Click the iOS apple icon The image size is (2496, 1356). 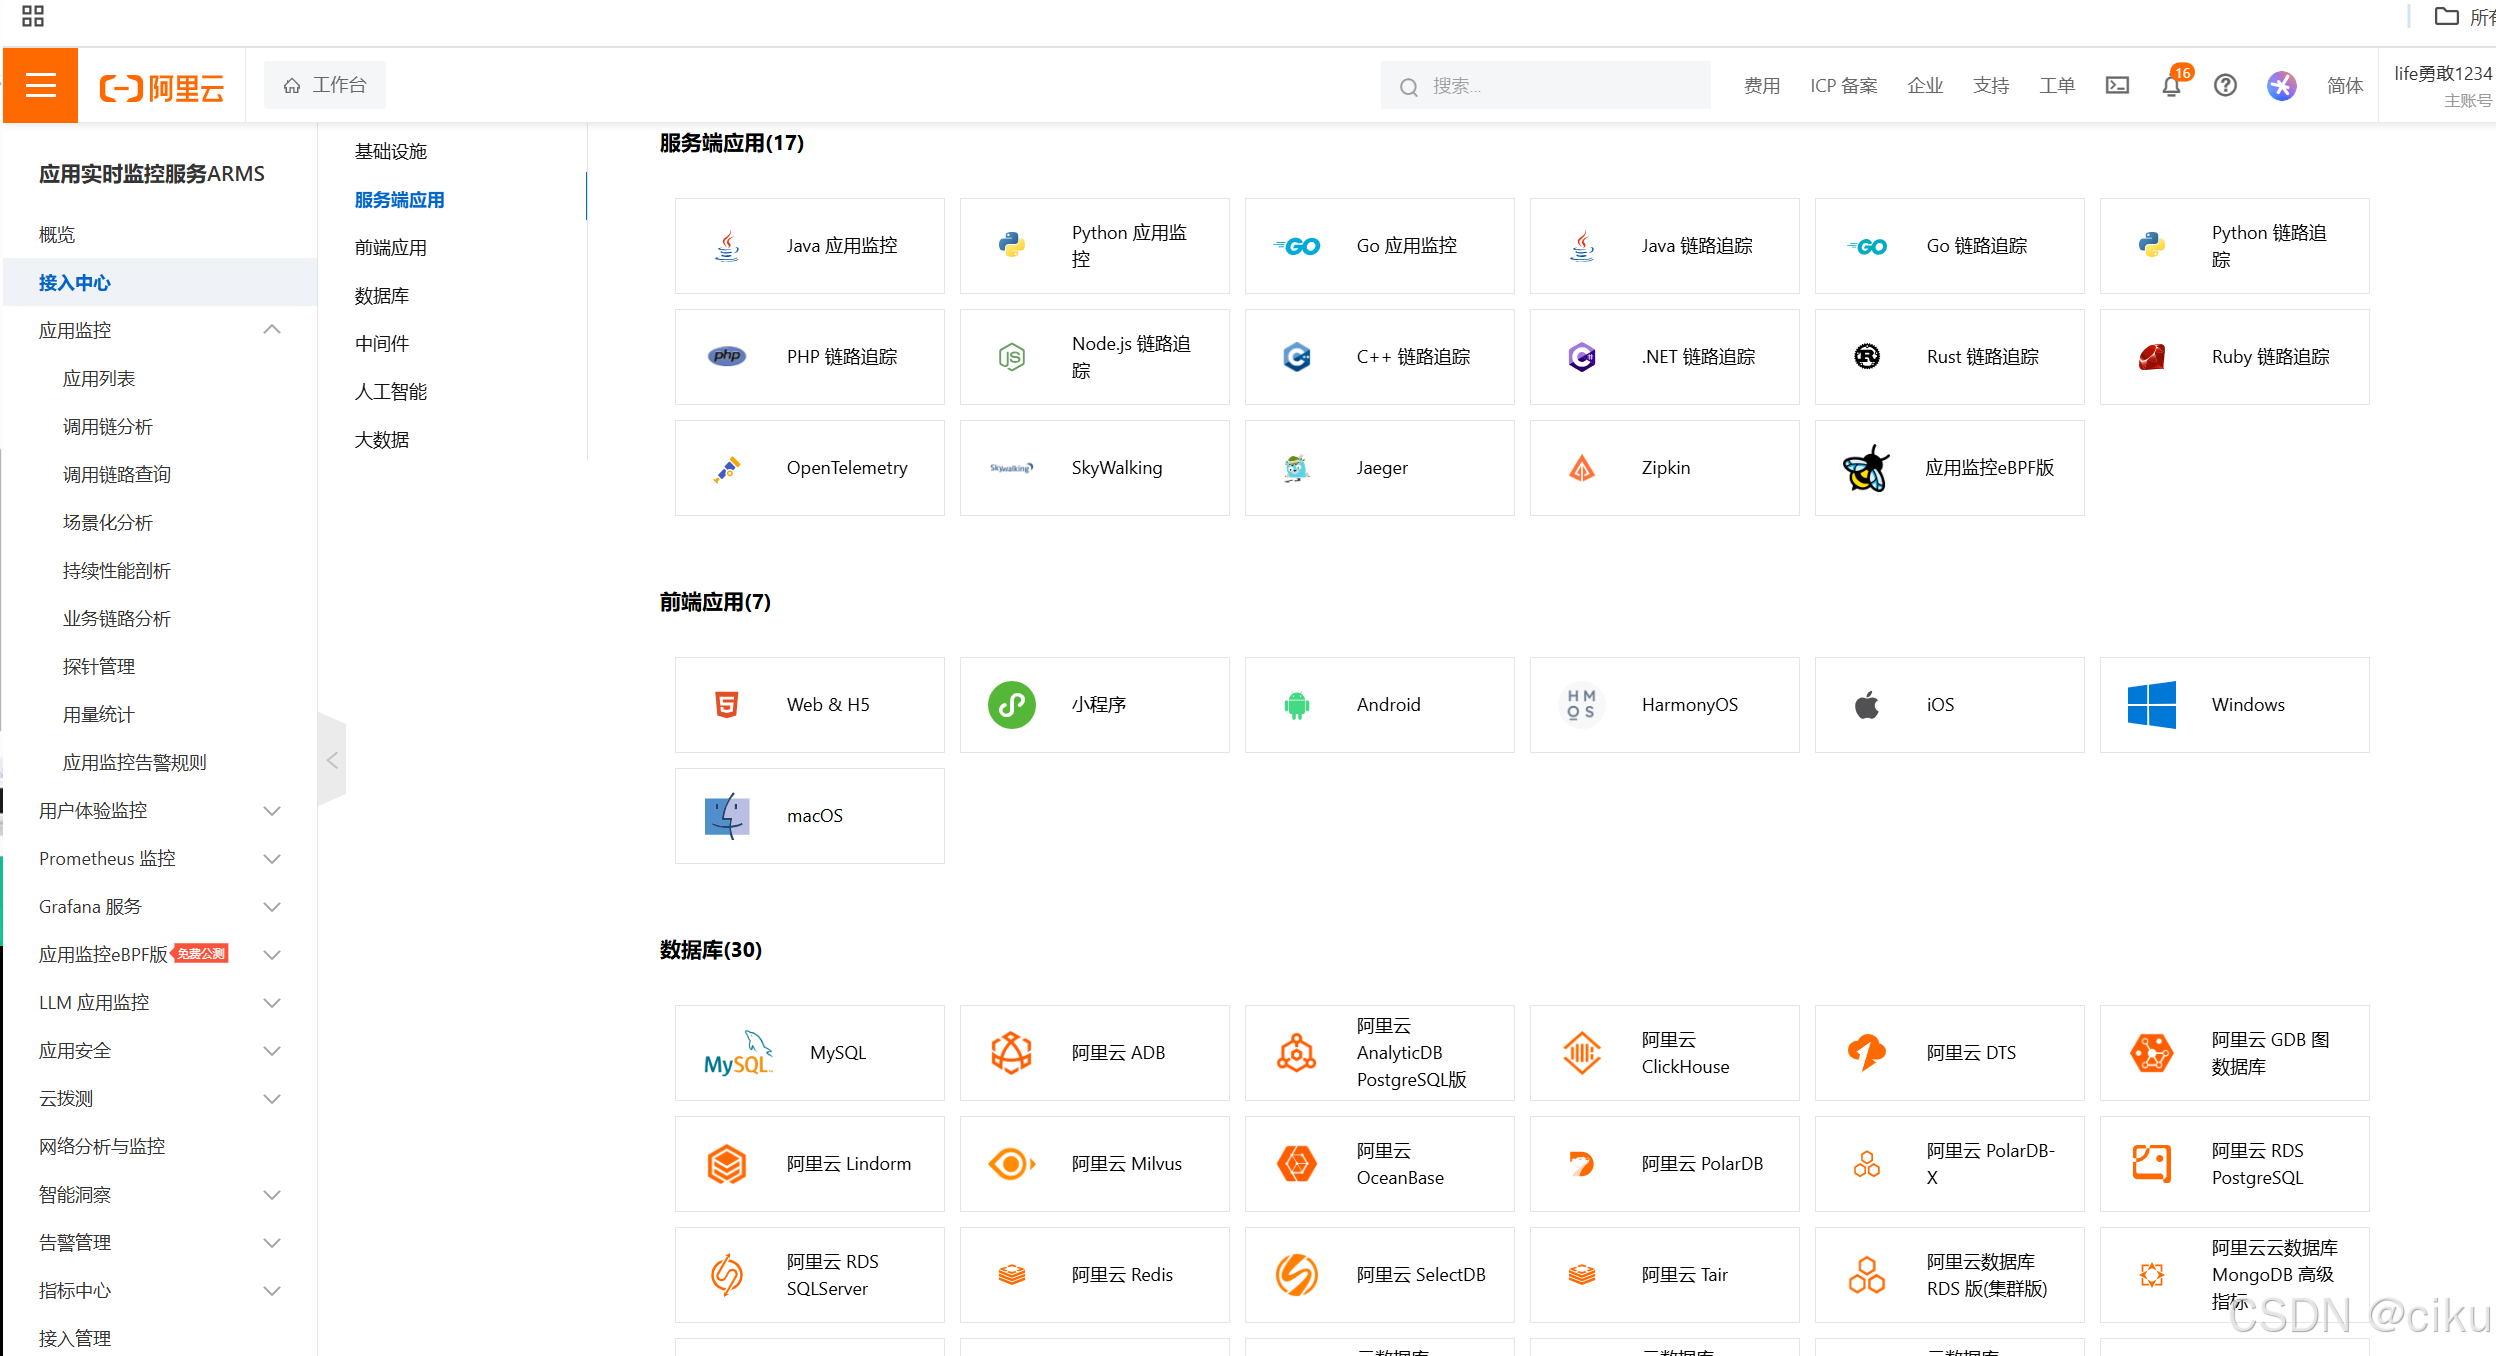1867,705
